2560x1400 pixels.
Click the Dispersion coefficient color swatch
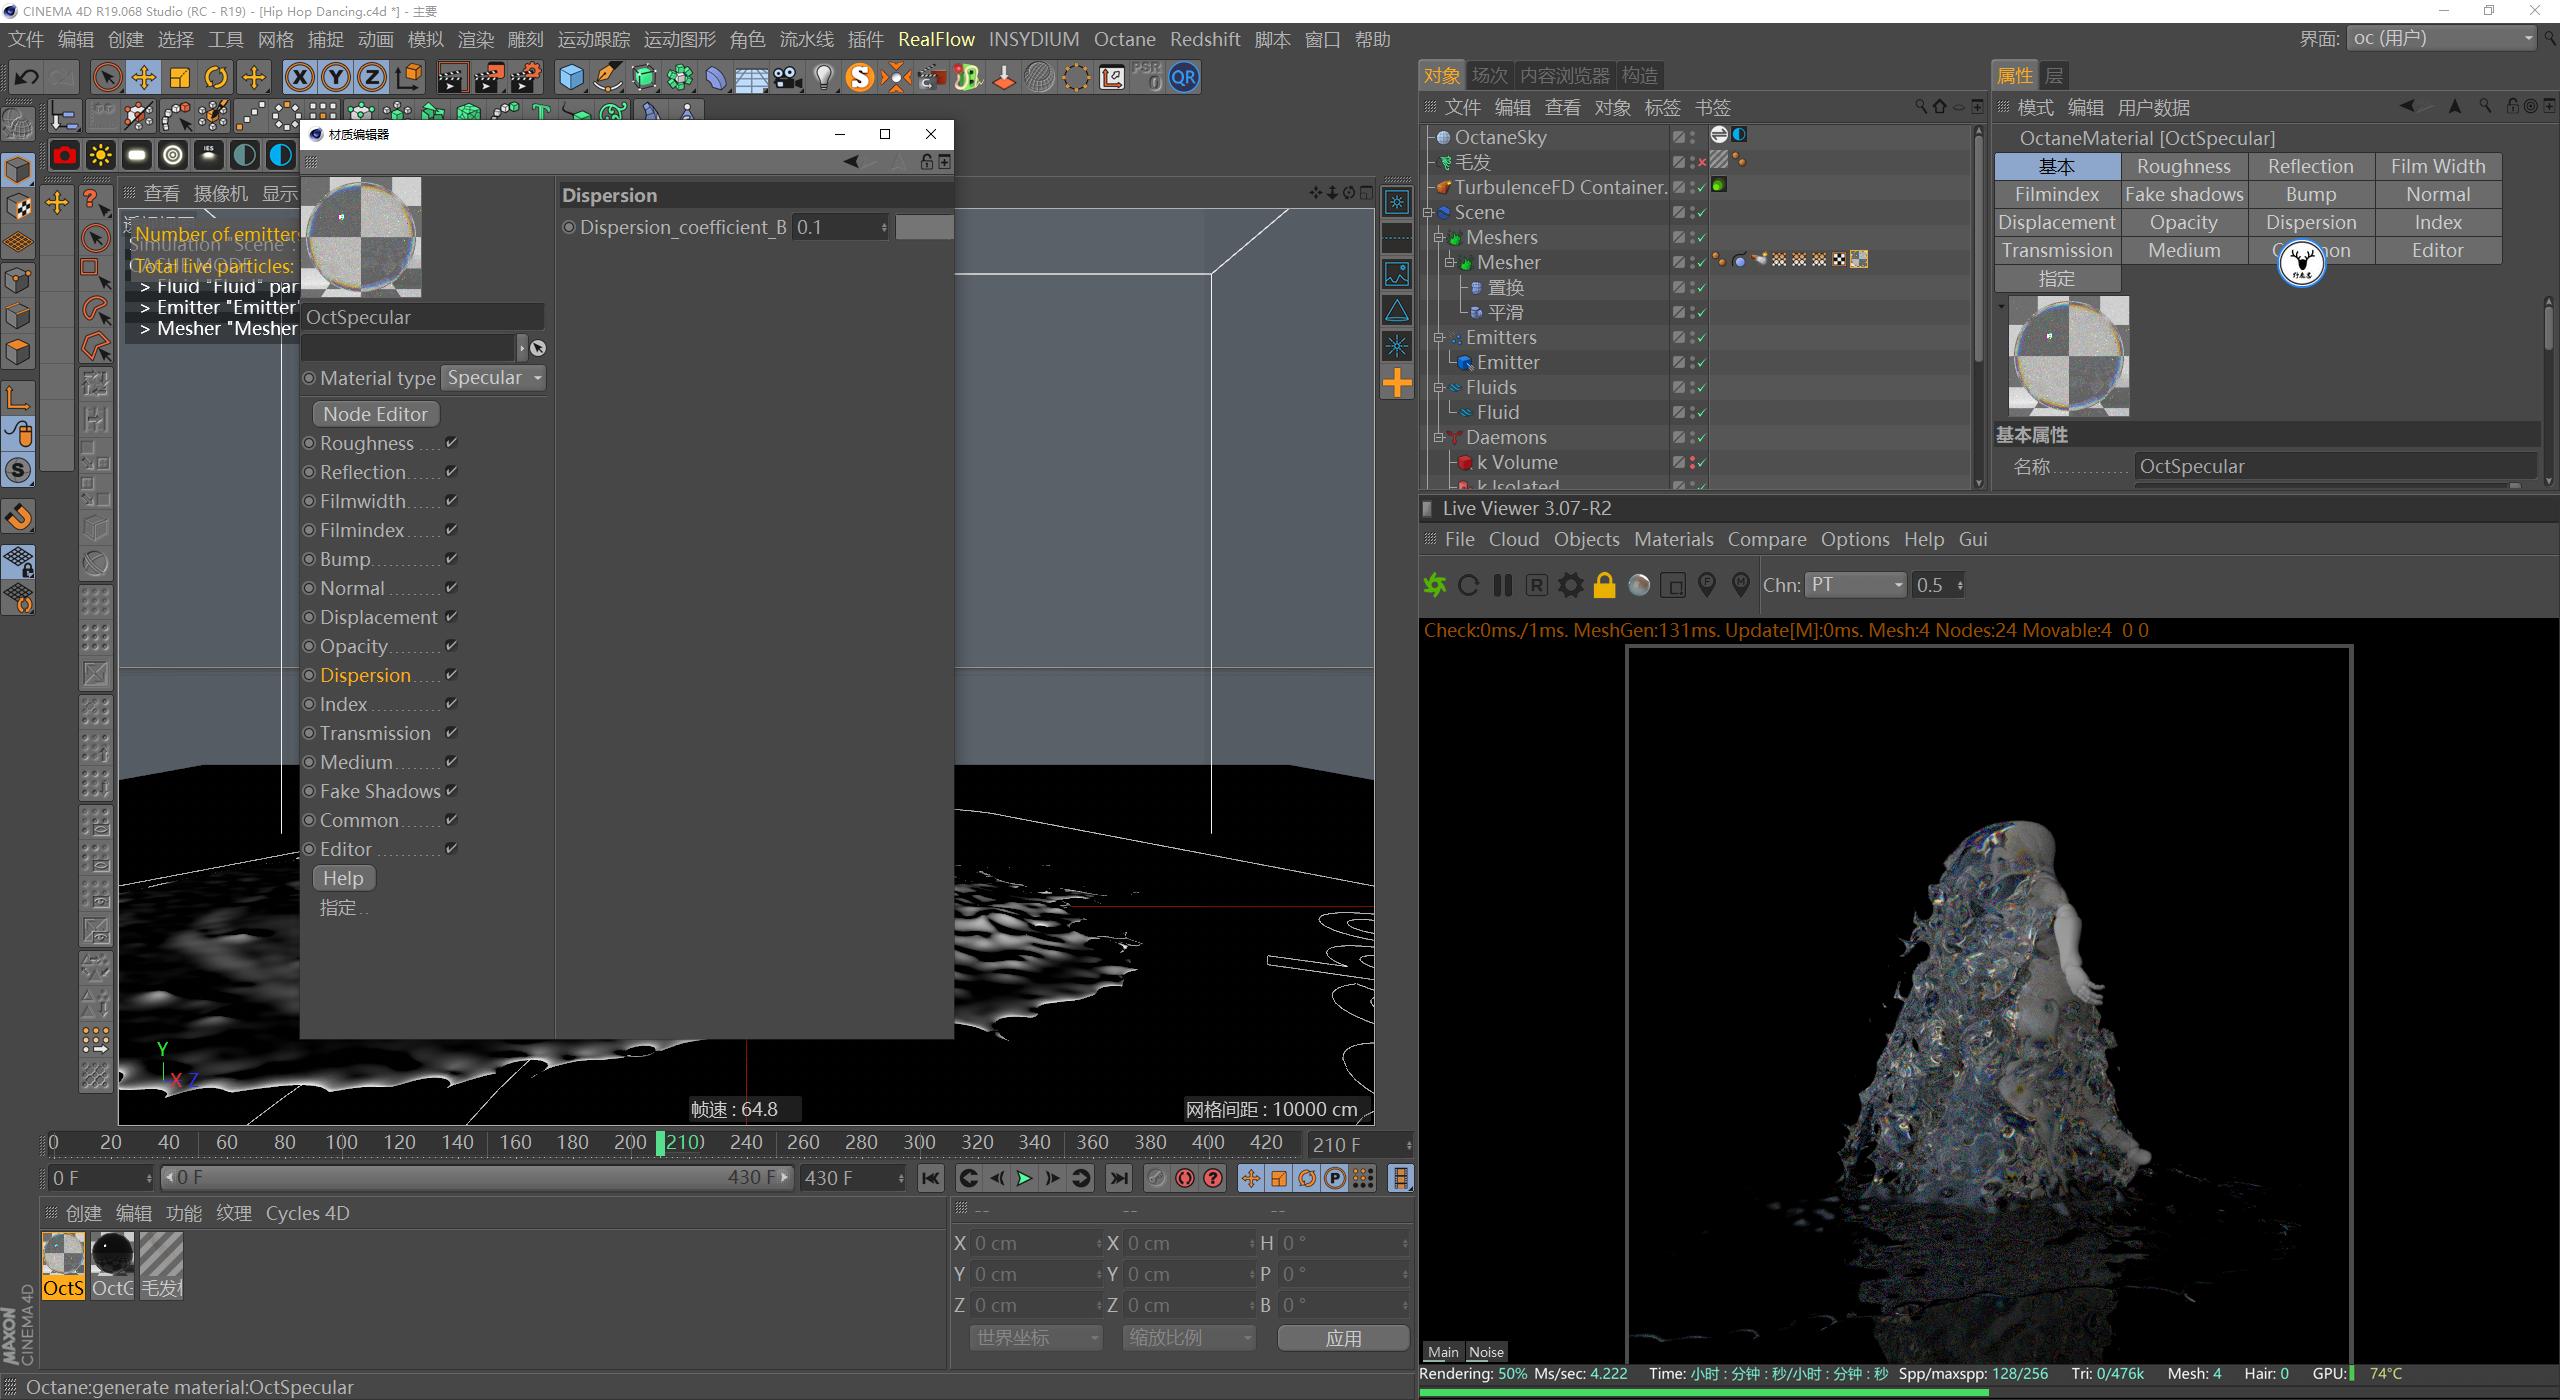(924, 227)
